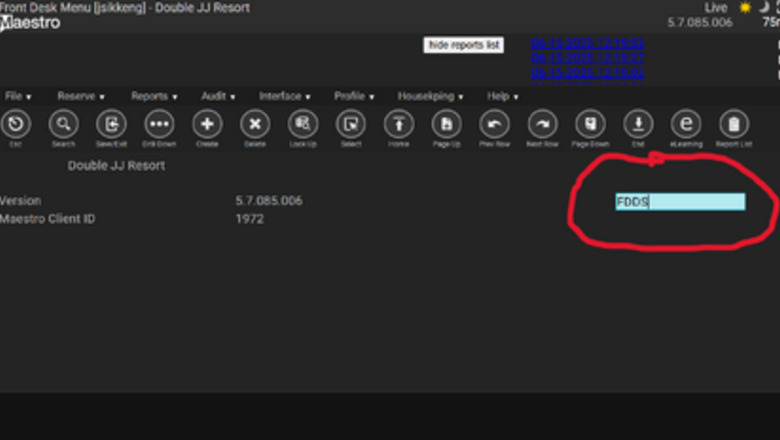Open report link 06-15-2025 12:19:53

587,43
